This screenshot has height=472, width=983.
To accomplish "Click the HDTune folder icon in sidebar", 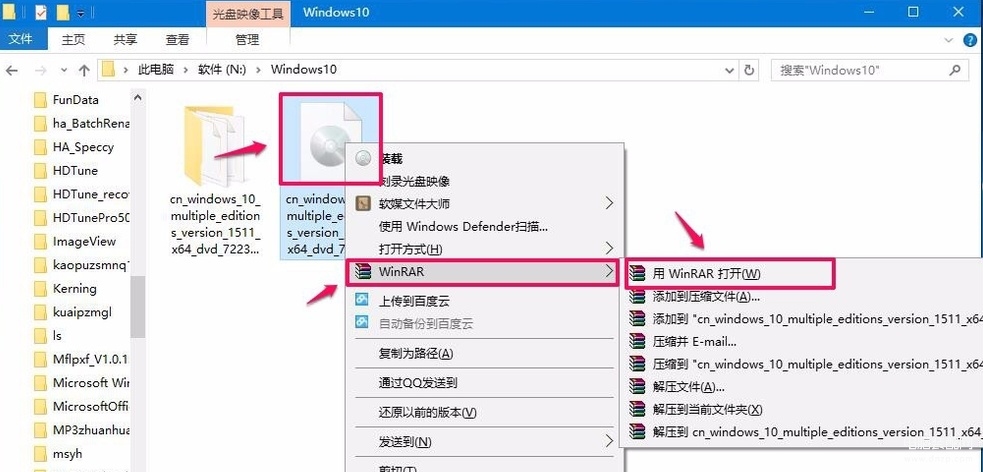I will coord(40,170).
